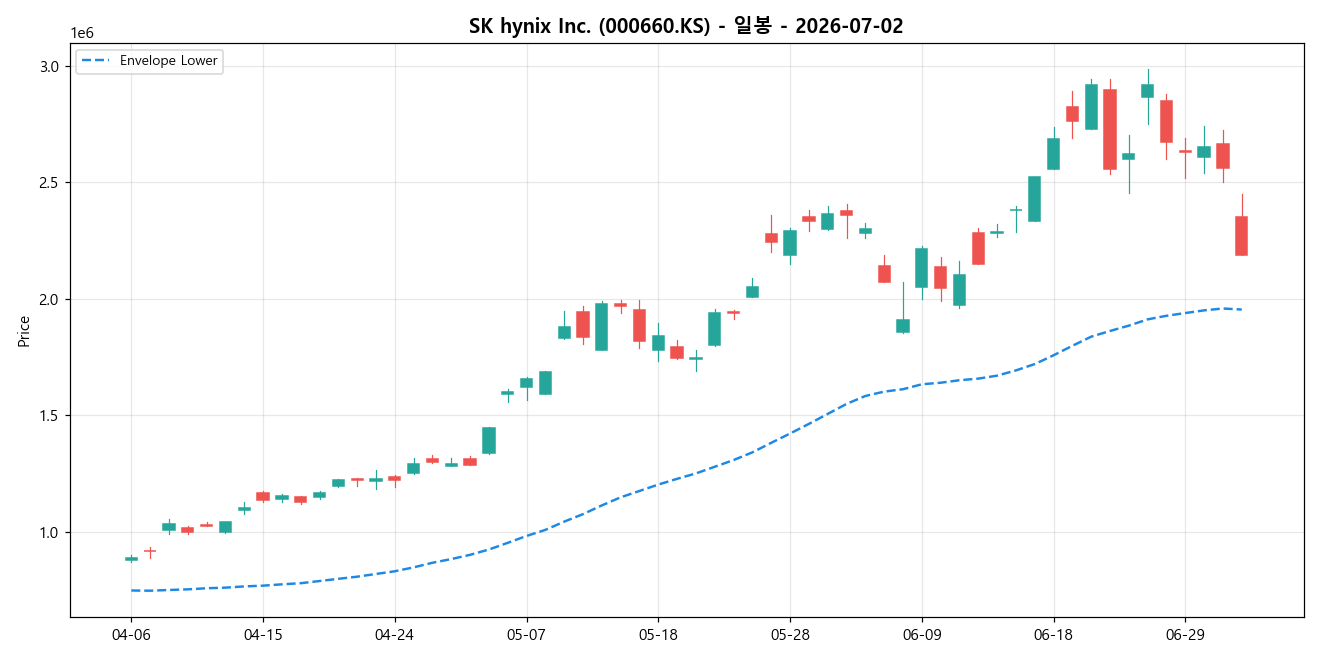
Task: Click the green candle at 06-18
Action: tap(1053, 154)
